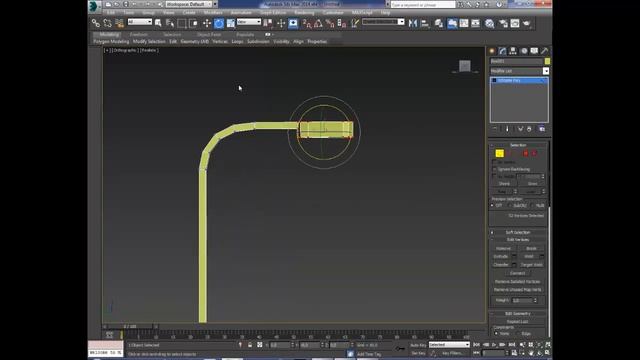This screenshot has height=360, width=640.
Task: Collapse the Selection rollout header
Action: pos(518,145)
